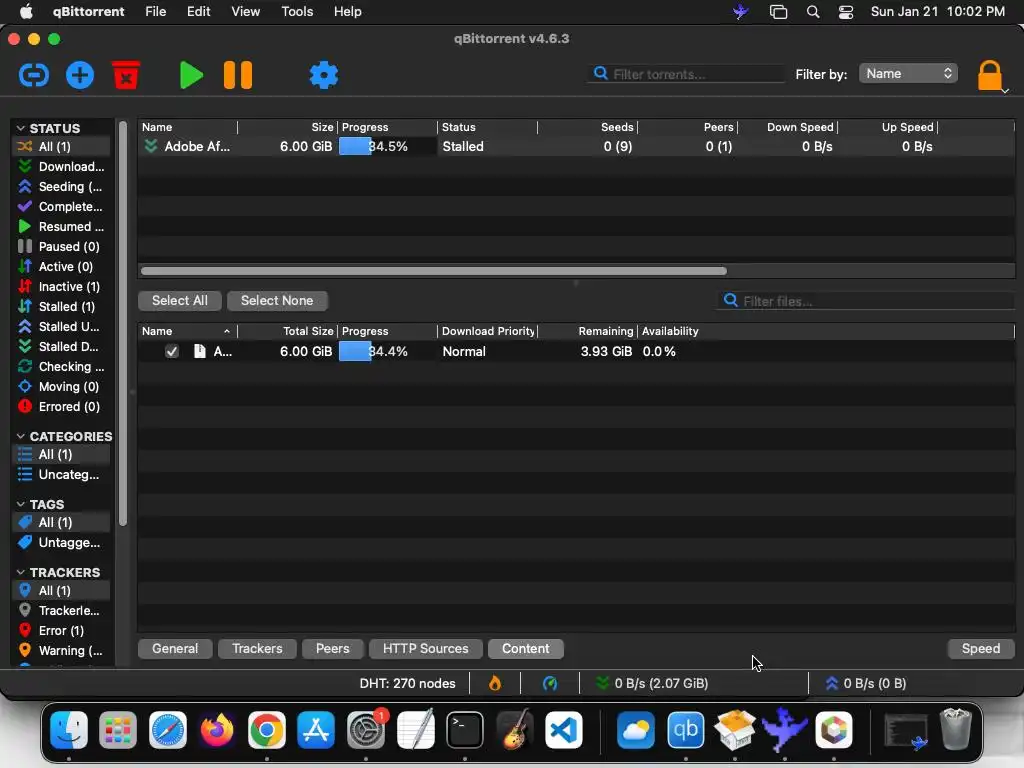The width and height of the screenshot is (1024, 768).
Task: Click the file document icon in content list
Action: [200, 351]
